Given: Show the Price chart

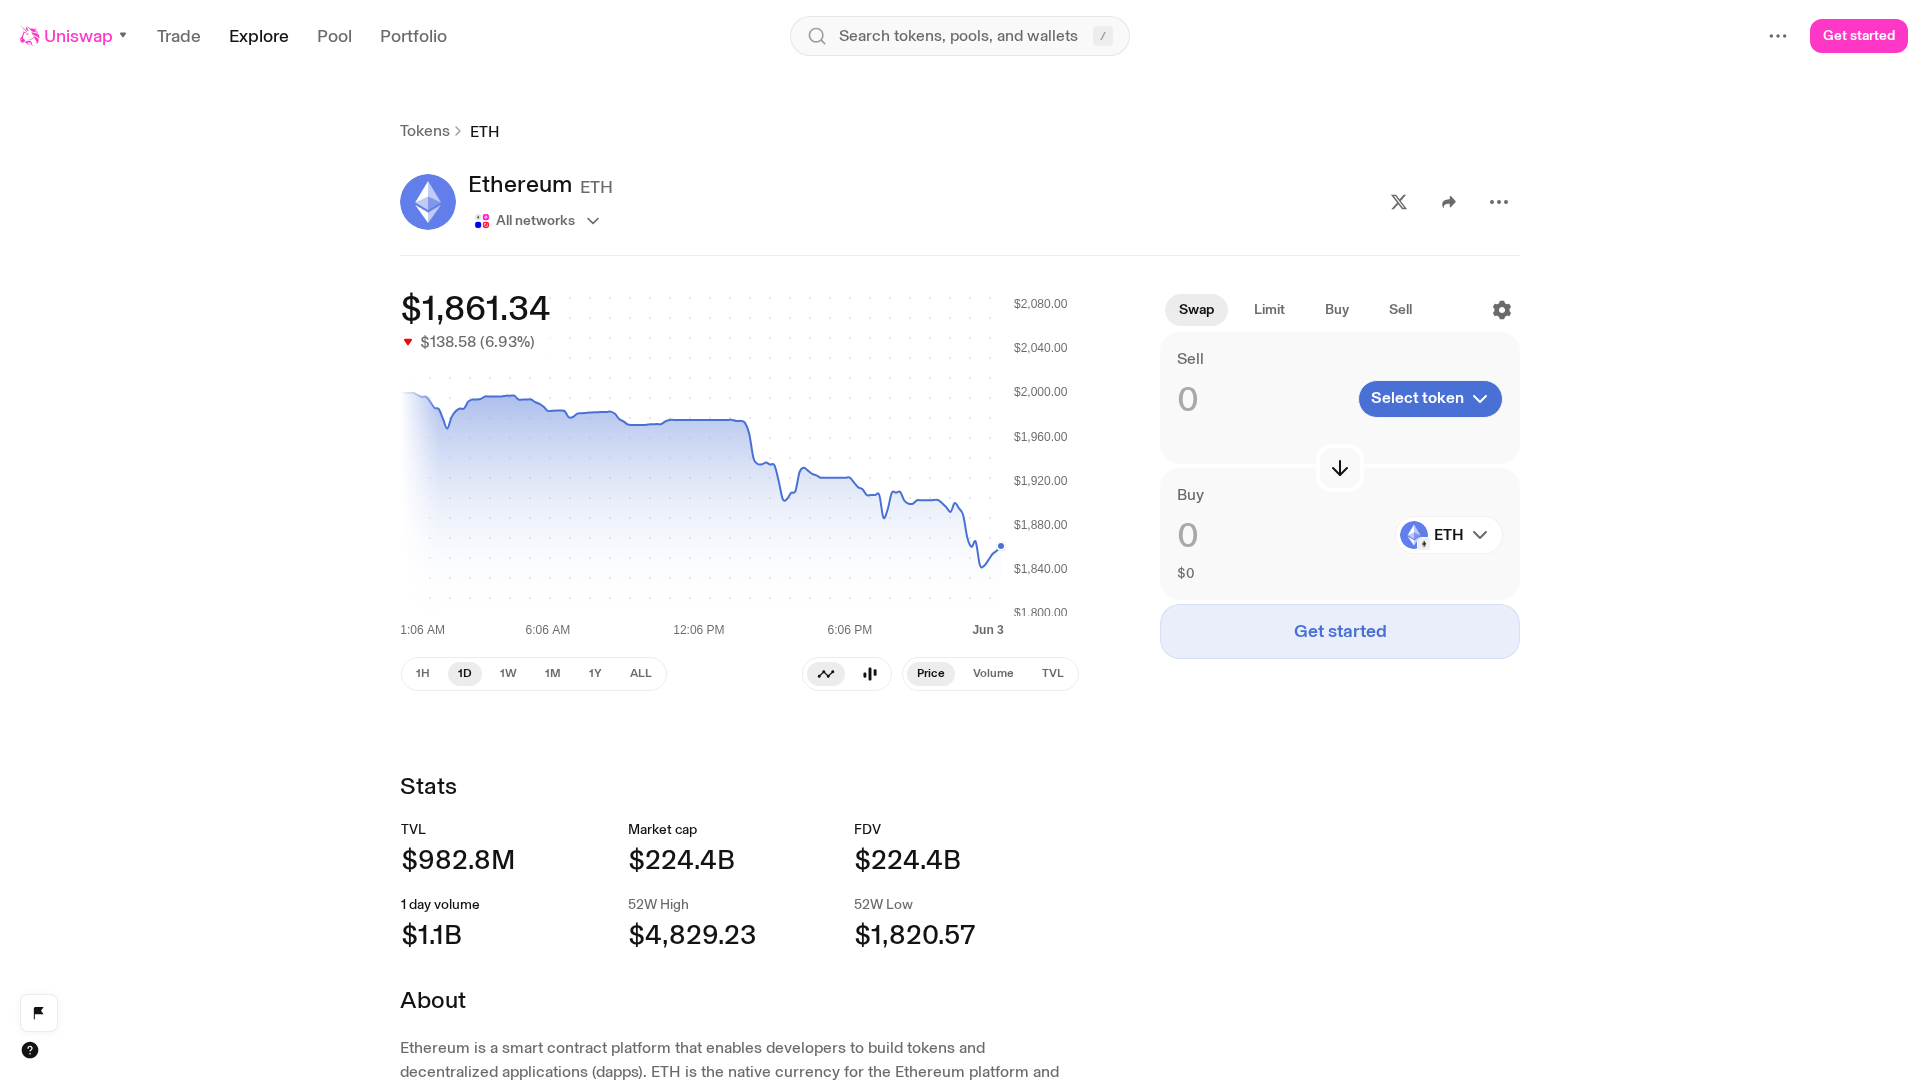Looking at the screenshot, I should click(x=931, y=674).
